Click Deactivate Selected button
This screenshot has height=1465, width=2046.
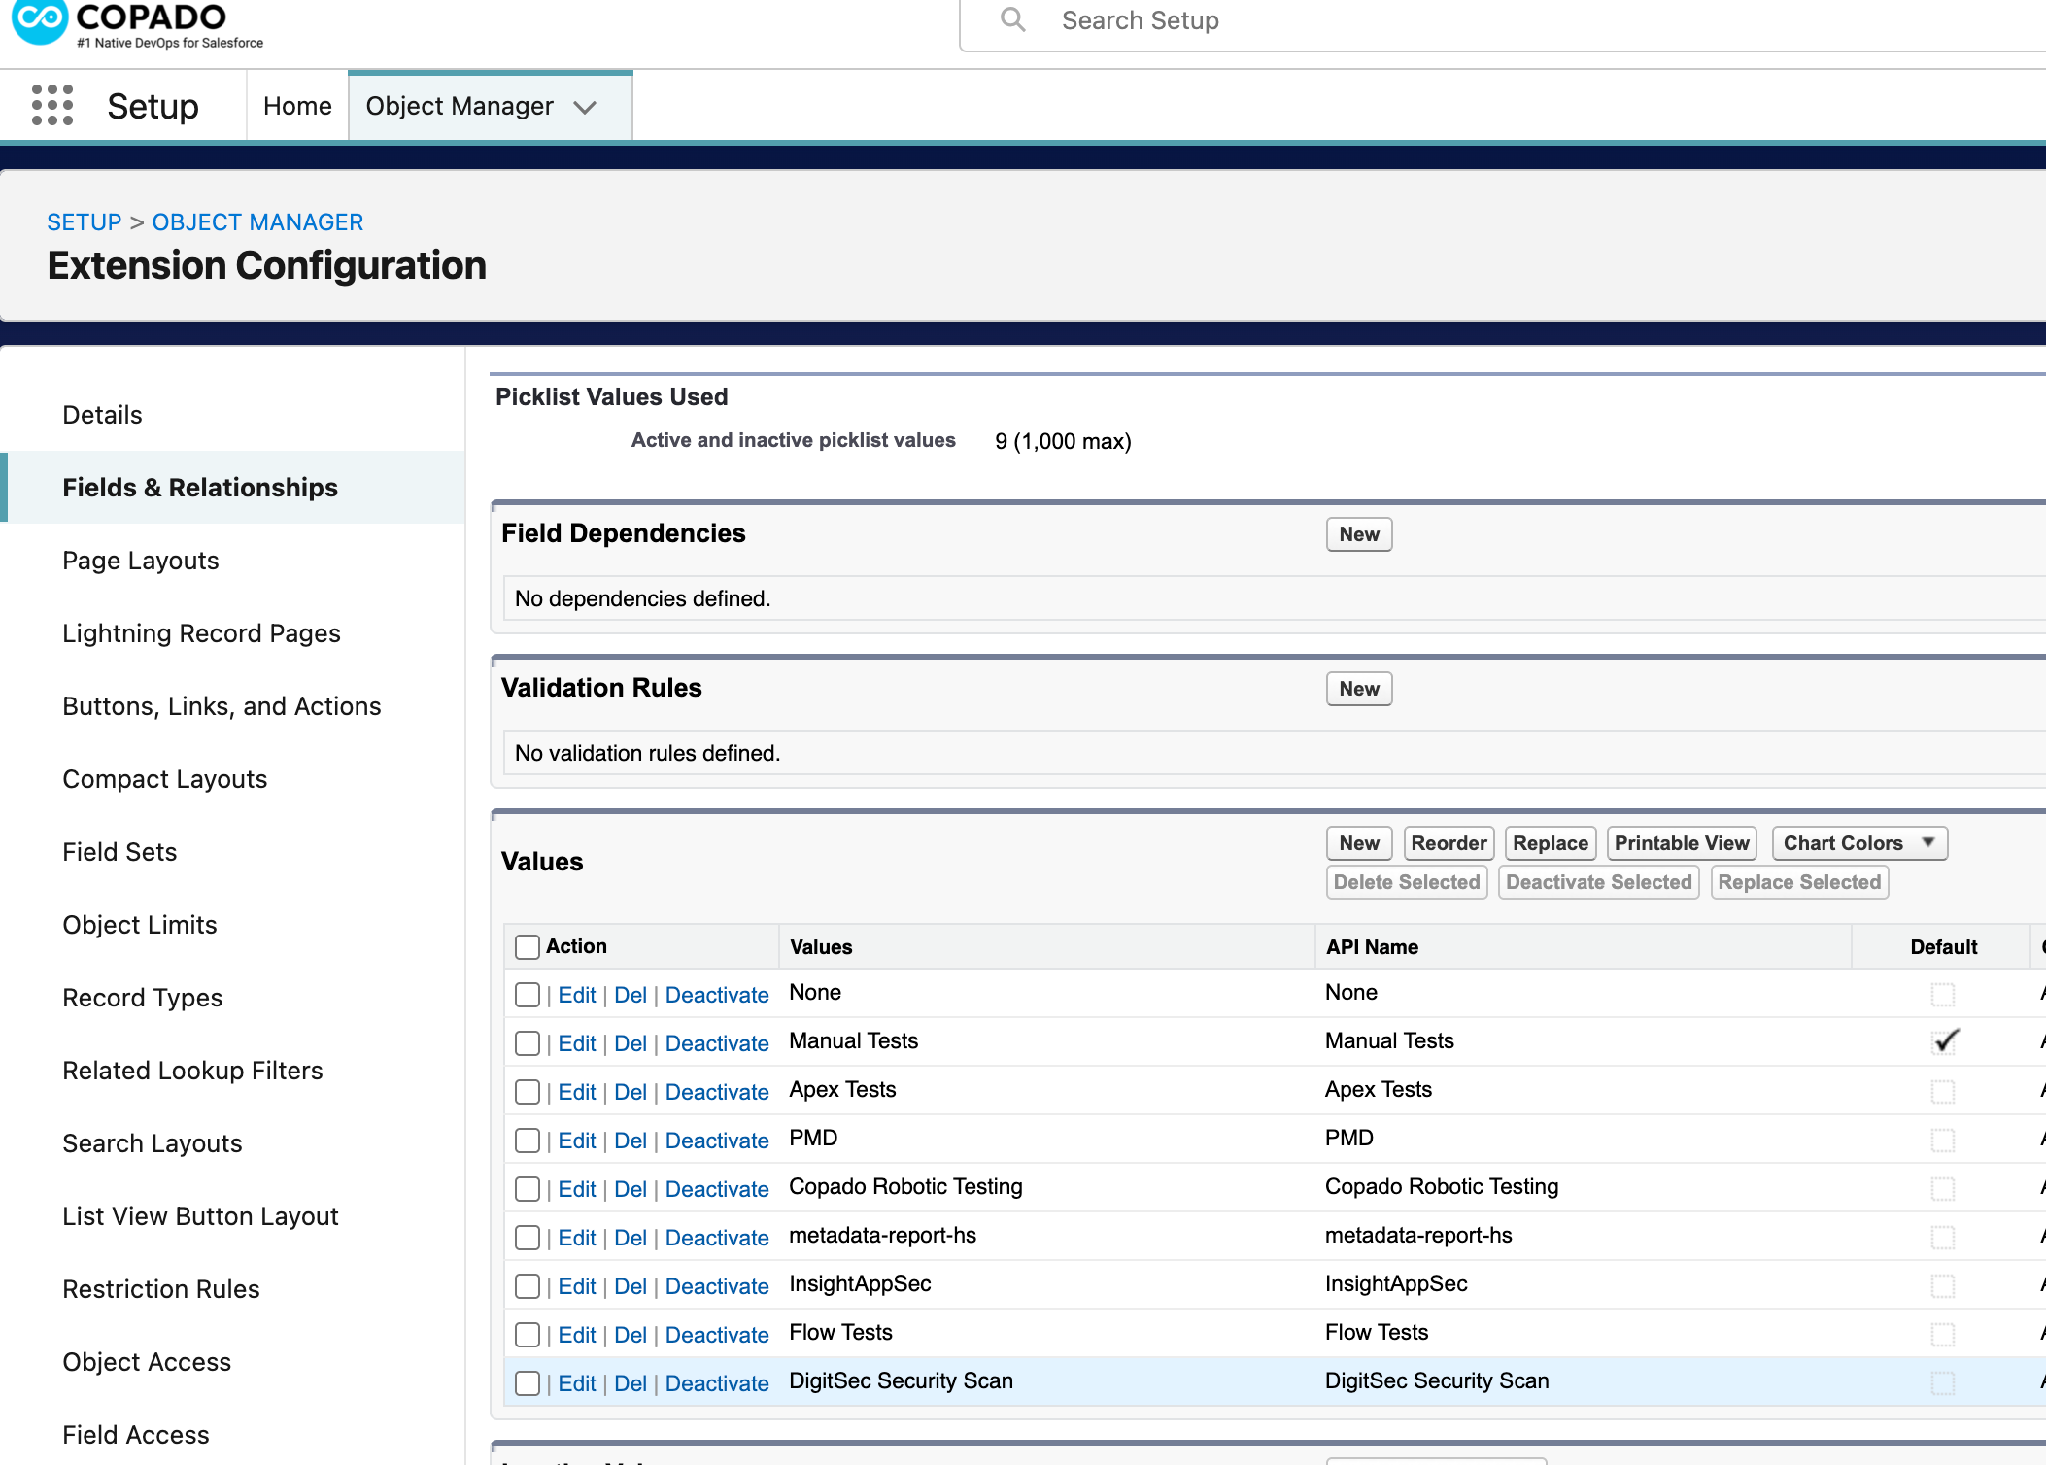click(1599, 882)
